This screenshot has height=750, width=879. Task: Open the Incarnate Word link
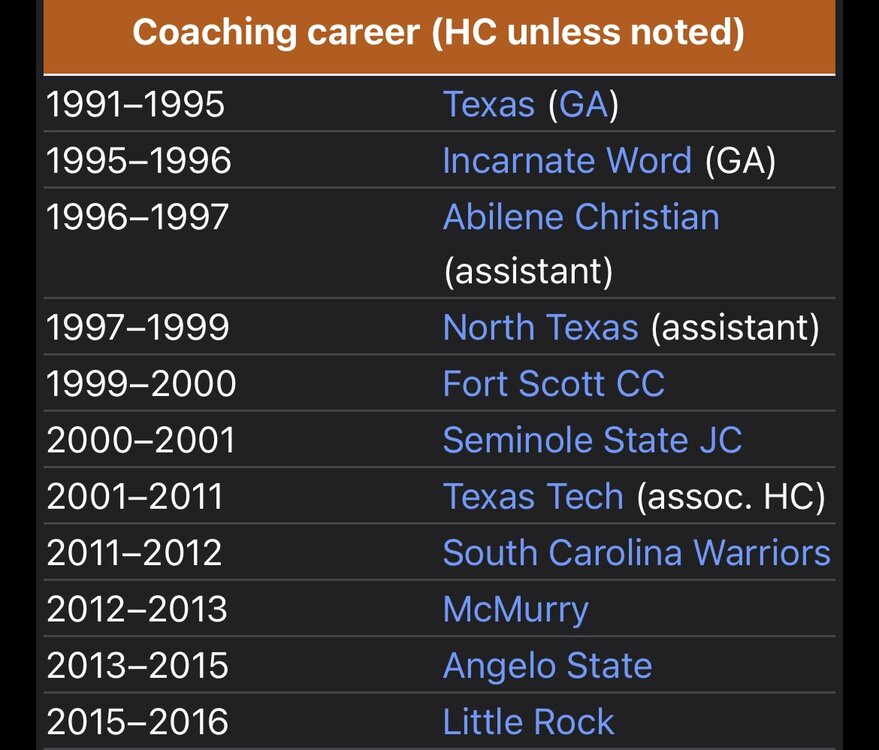[x=567, y=161]
